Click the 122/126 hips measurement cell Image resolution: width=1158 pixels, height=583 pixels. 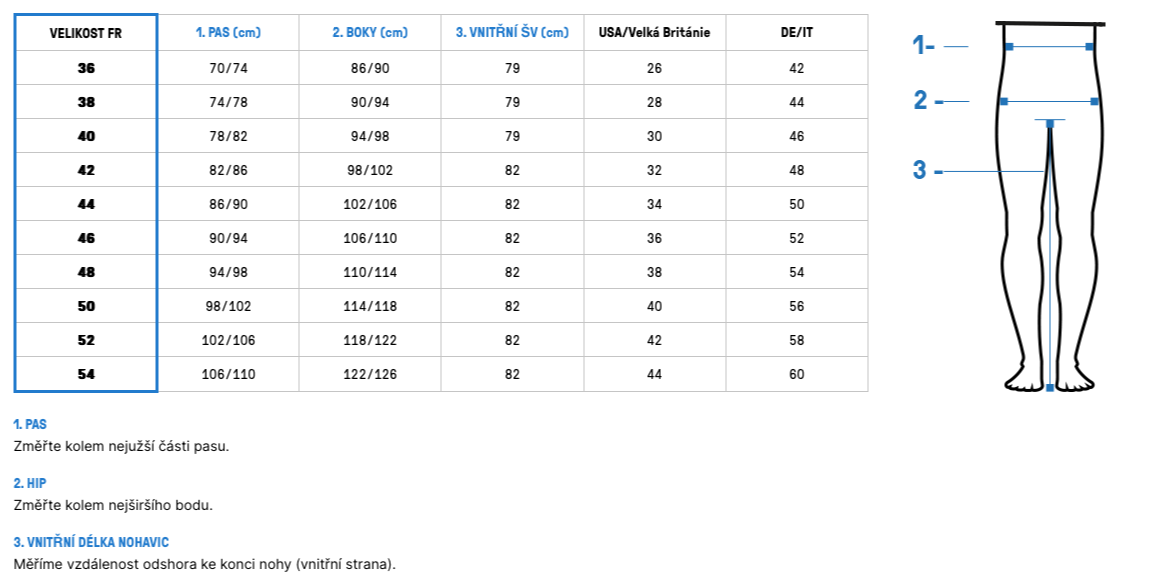click(x=370, y=375)
